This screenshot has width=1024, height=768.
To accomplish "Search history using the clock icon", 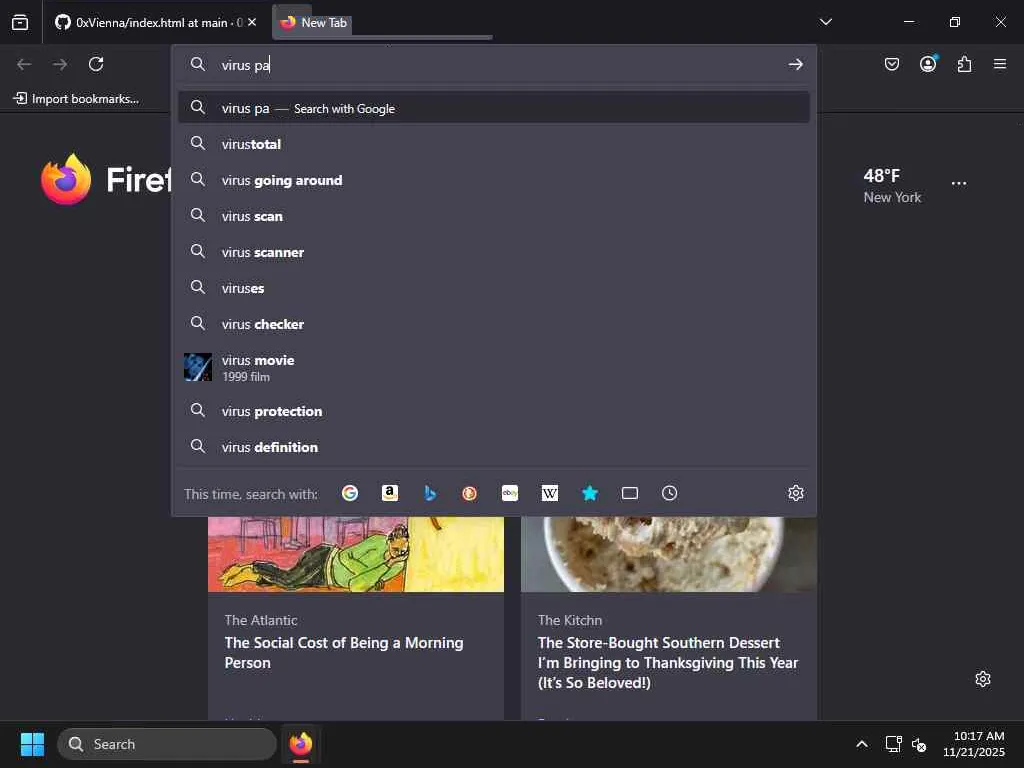I will [x=669, y=493].
